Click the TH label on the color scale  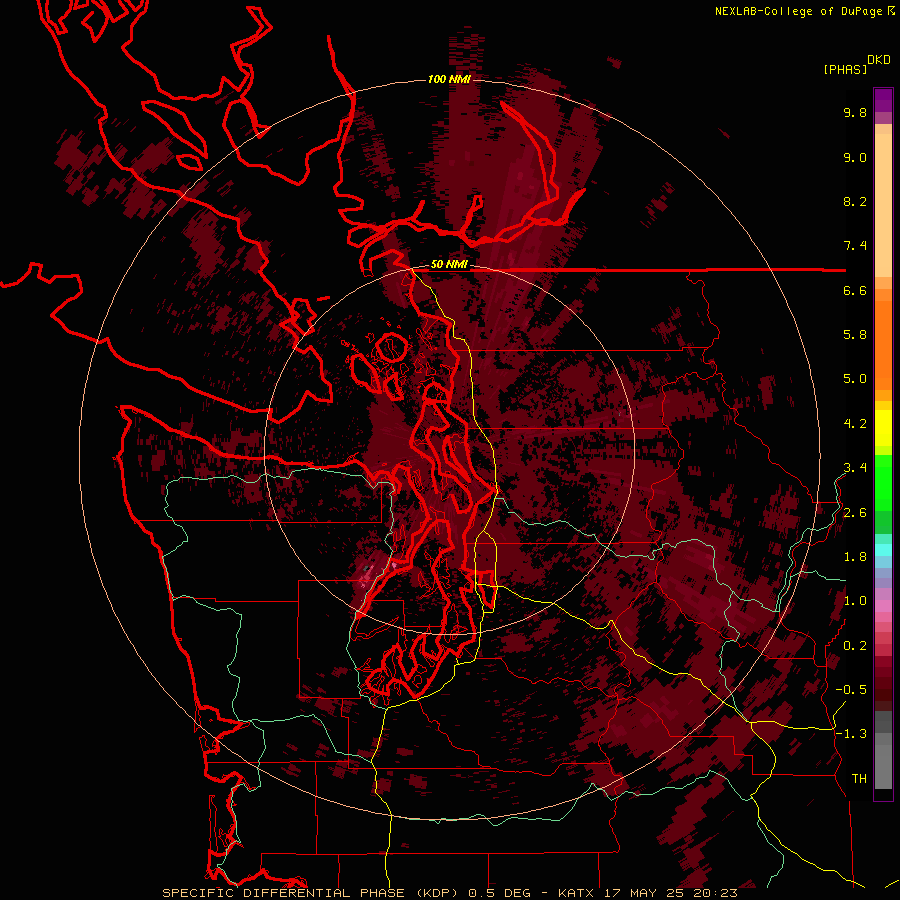[x=859, y=779]
